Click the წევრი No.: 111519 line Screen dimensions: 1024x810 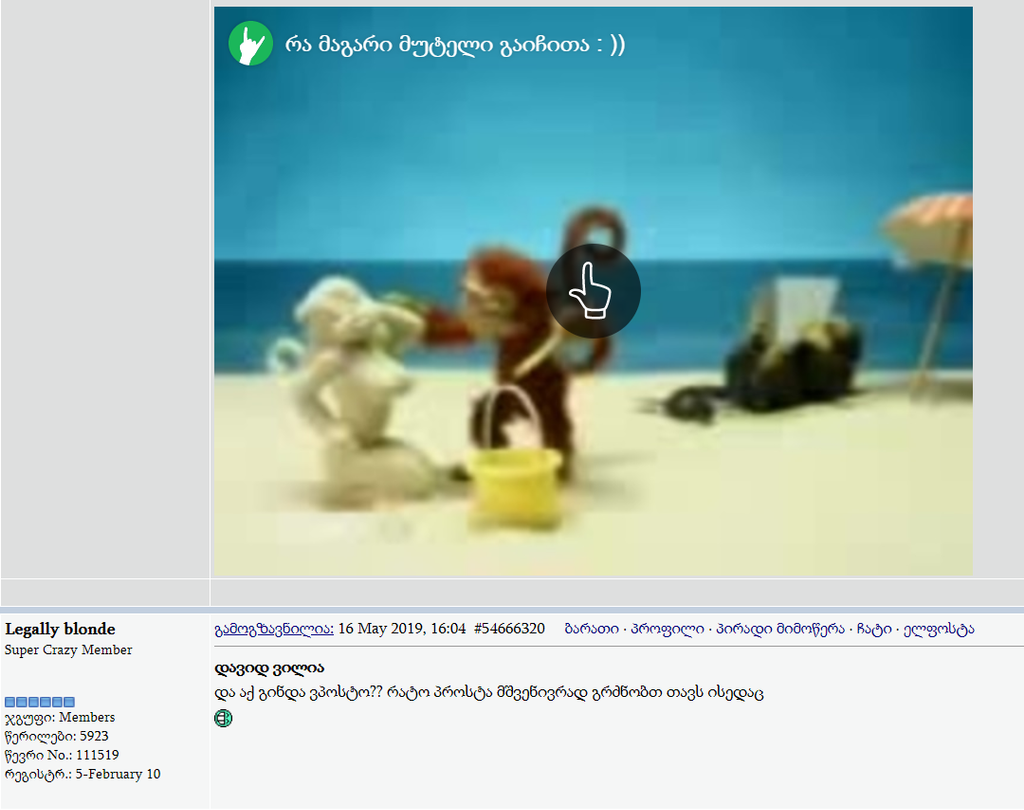point(62,755)
